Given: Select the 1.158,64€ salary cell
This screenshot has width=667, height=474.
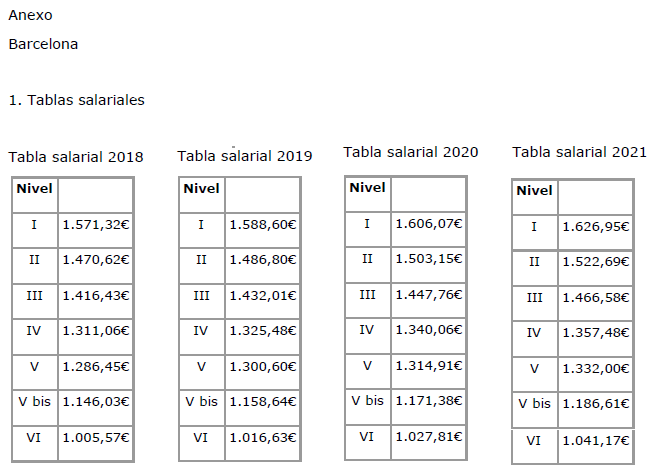Looking at the screenshot, I should coord(263,402).
